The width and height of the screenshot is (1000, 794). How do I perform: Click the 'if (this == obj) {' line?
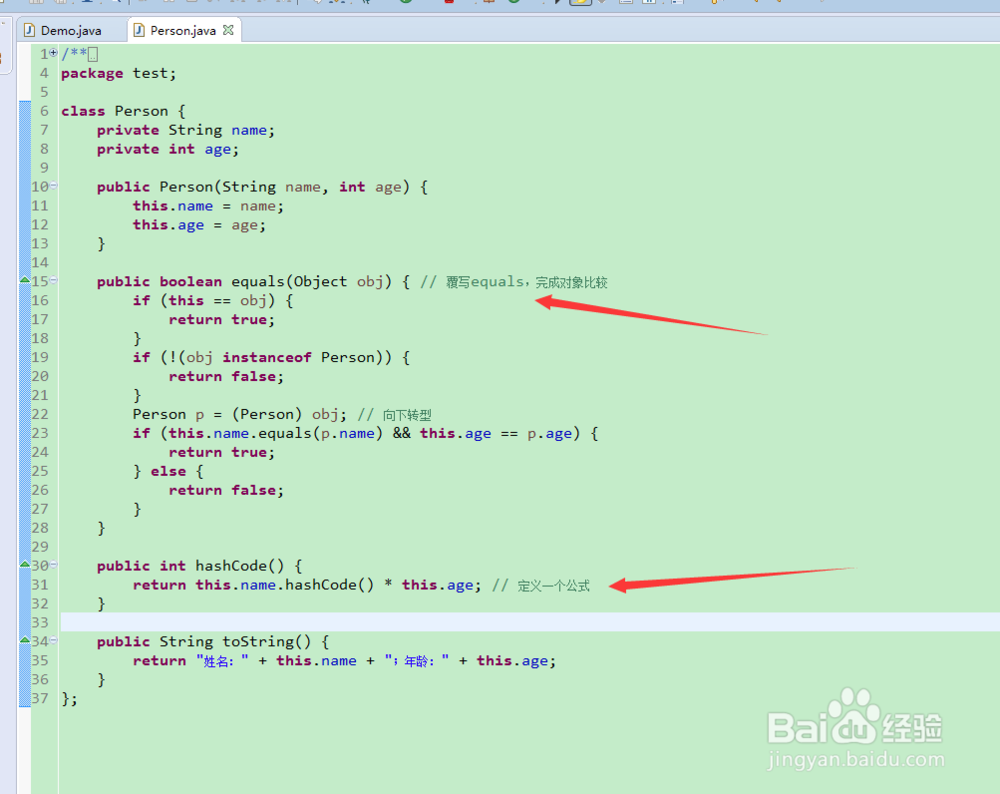[213, 300]
